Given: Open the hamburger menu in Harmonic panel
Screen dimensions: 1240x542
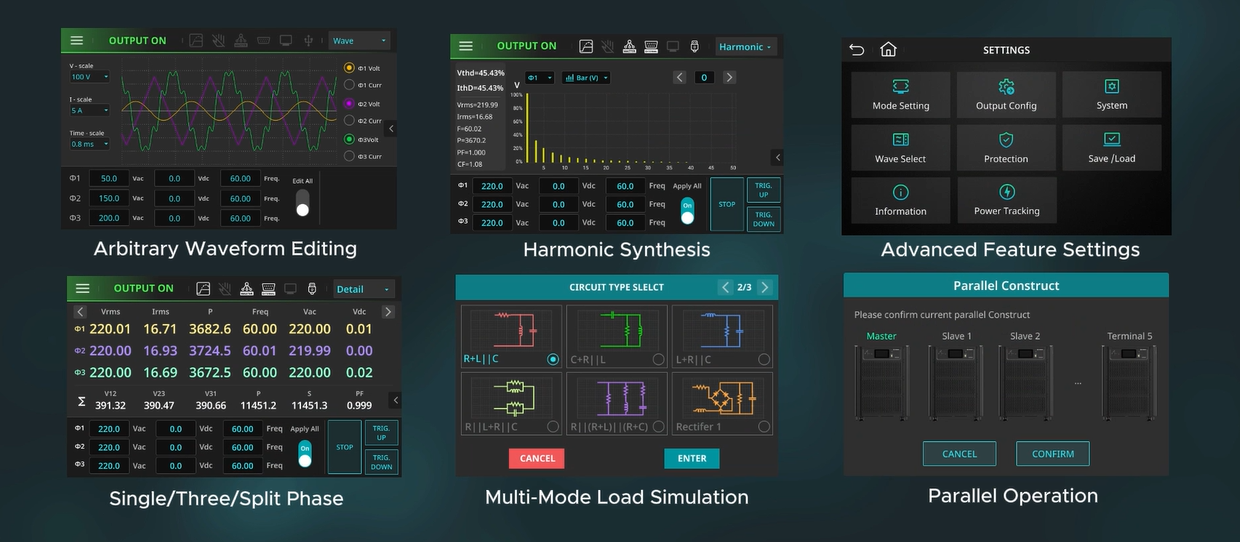Looking at the screenshot, I should coord(466,46).
